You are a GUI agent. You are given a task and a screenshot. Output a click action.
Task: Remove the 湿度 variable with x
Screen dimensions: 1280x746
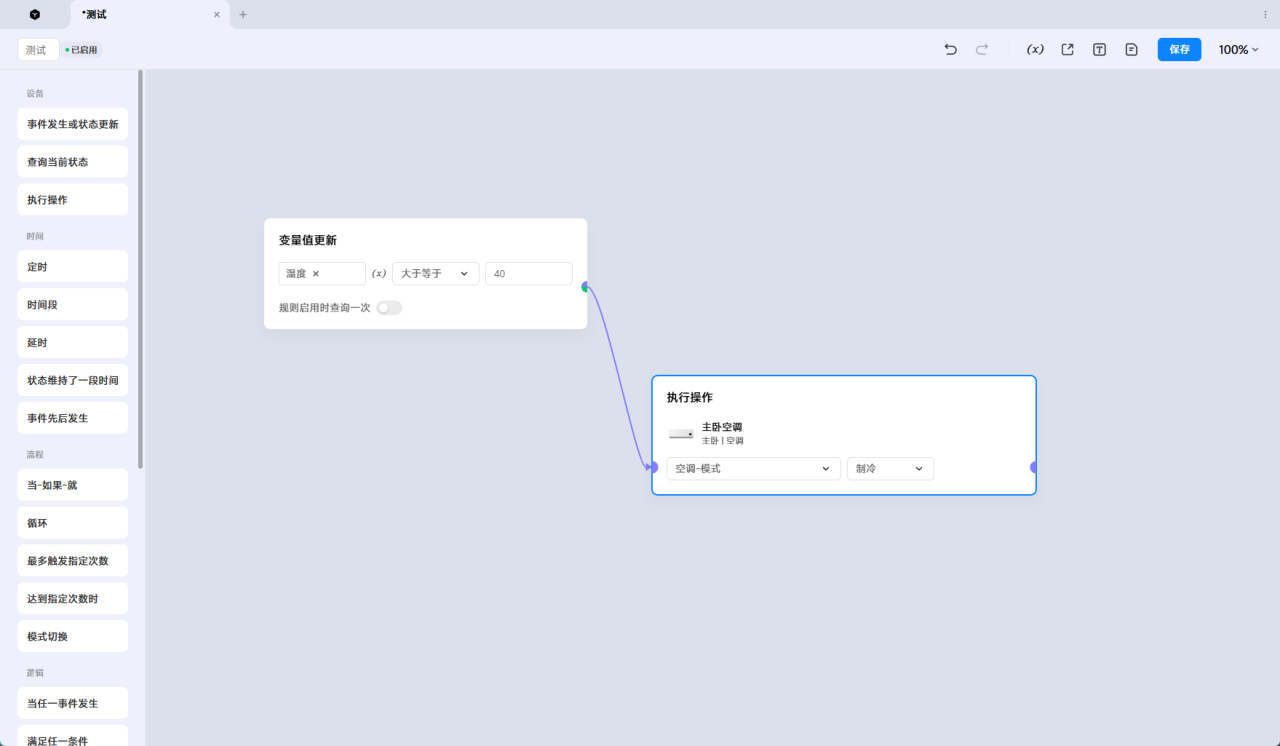[316, 274]
